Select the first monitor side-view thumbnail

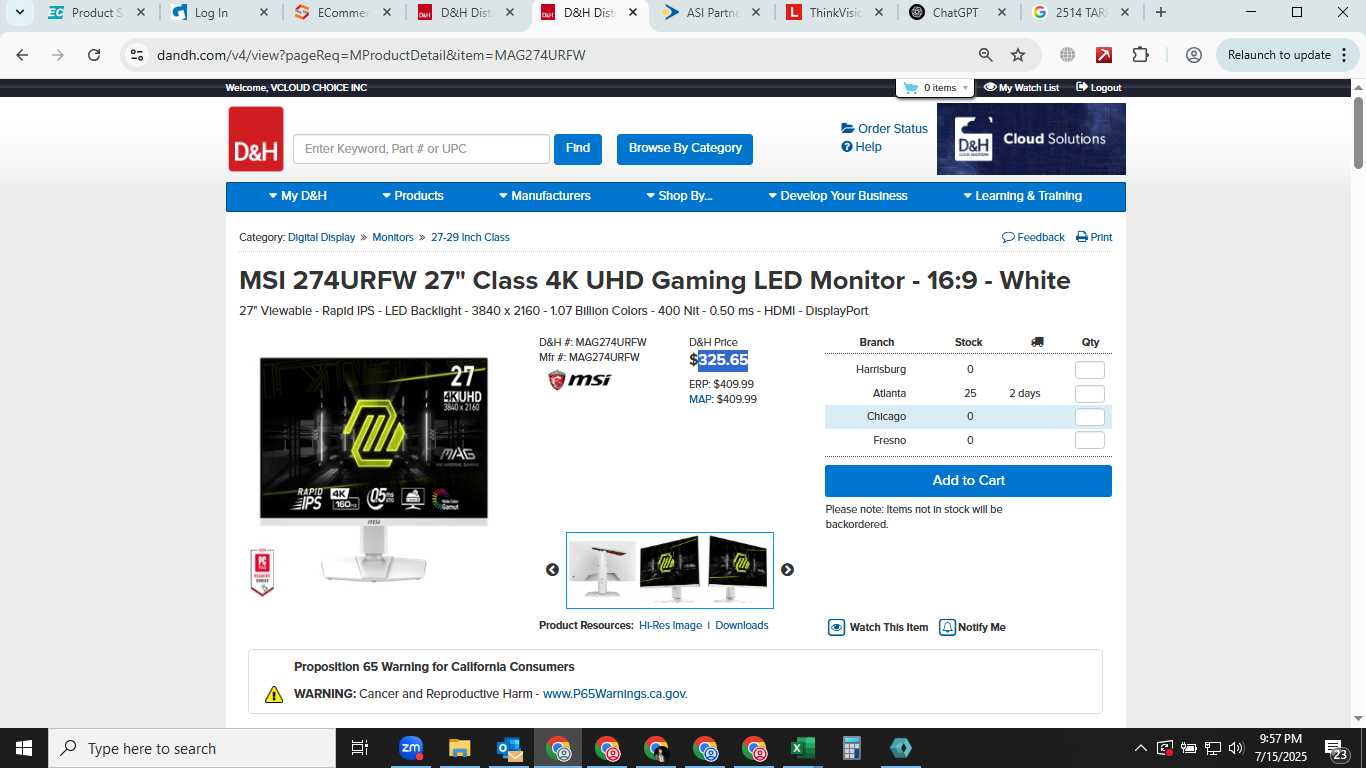[x=602, y=570]
